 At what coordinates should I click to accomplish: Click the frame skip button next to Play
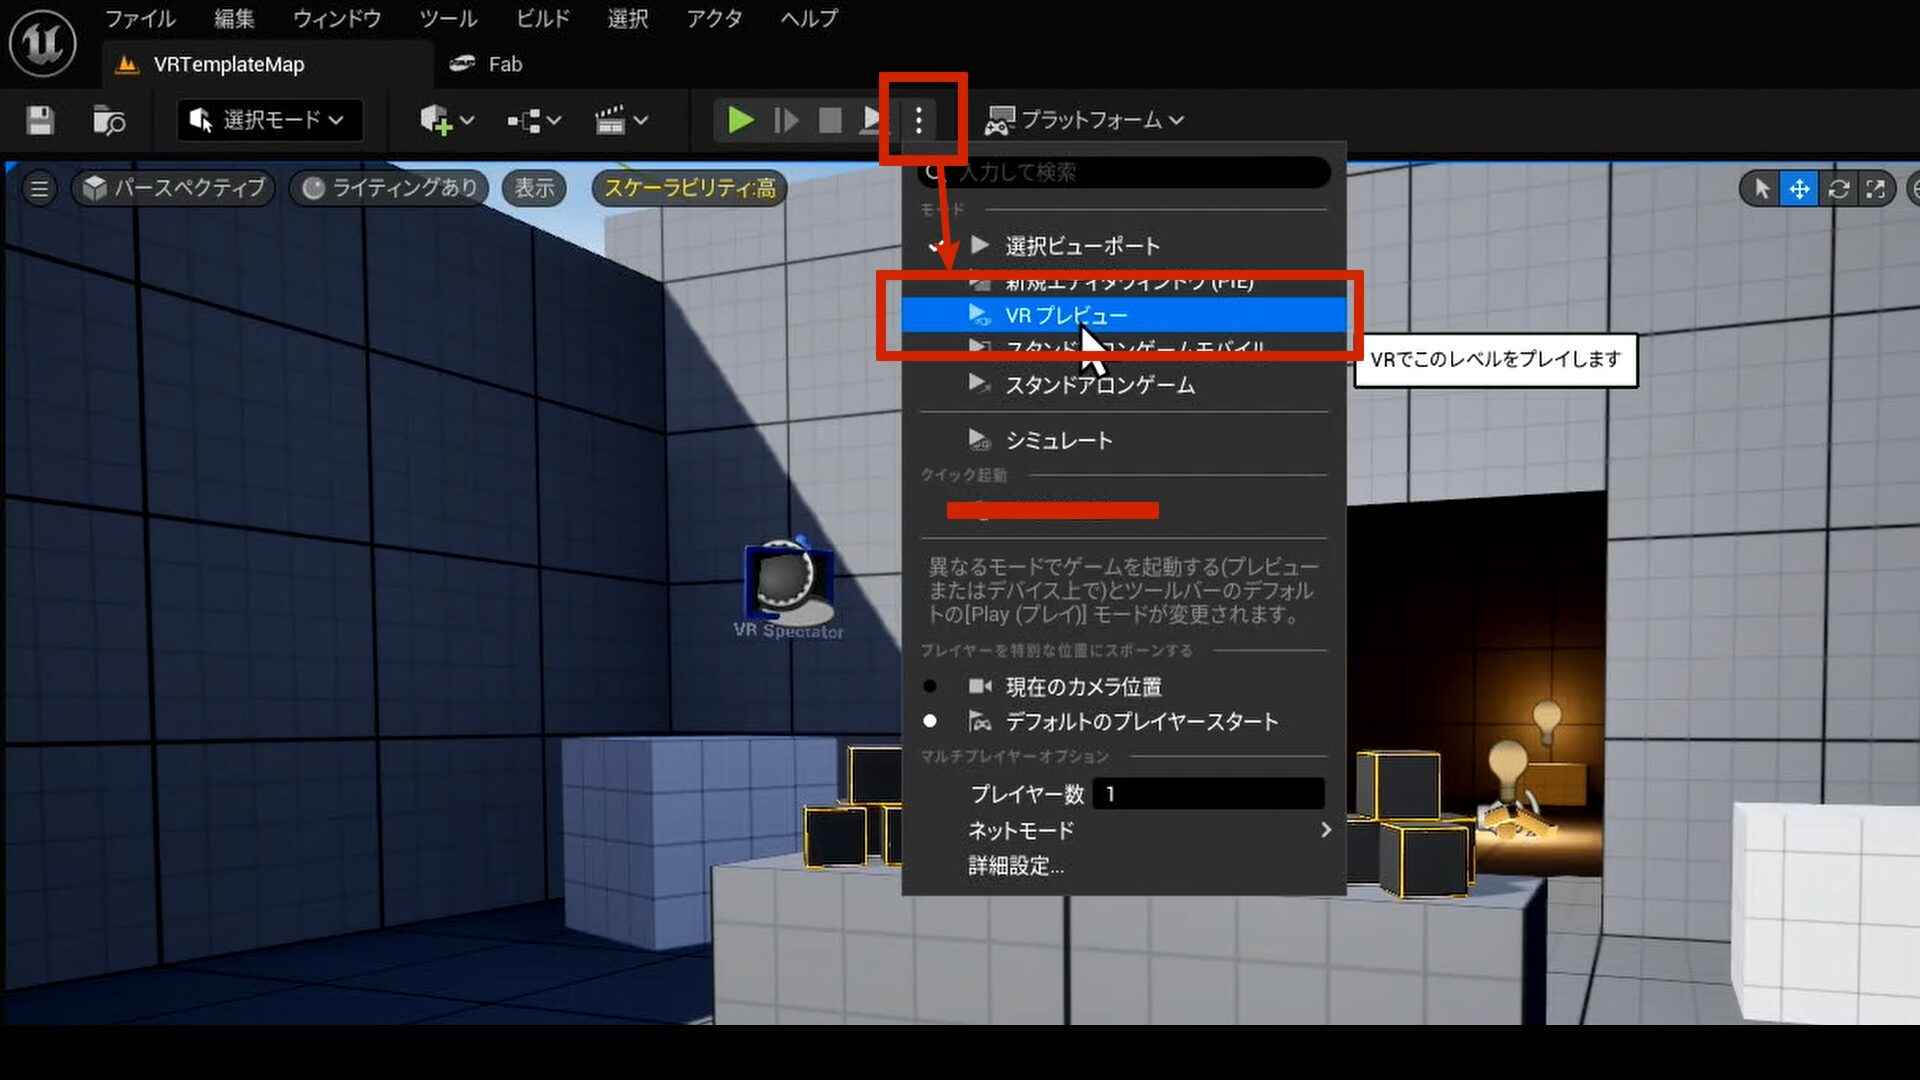click(x=786, y=120)
